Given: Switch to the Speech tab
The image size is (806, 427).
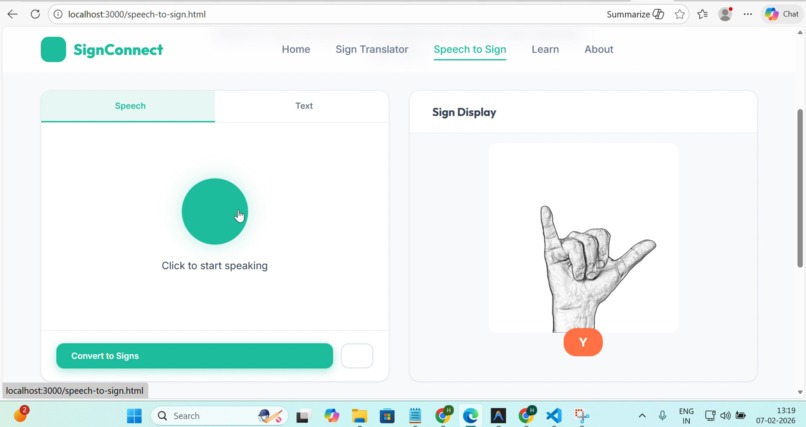Looking at the screenshot, I should point(128,106).
